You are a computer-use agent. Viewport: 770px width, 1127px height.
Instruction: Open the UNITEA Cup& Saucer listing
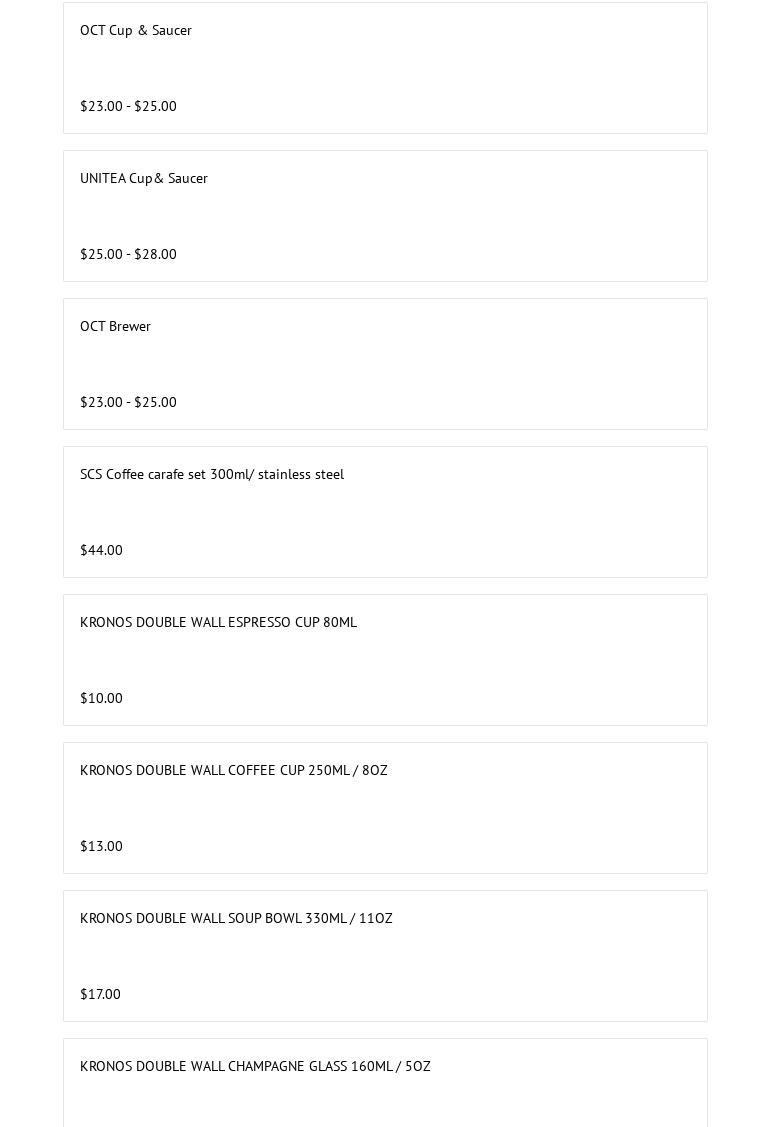coord(144,178)
